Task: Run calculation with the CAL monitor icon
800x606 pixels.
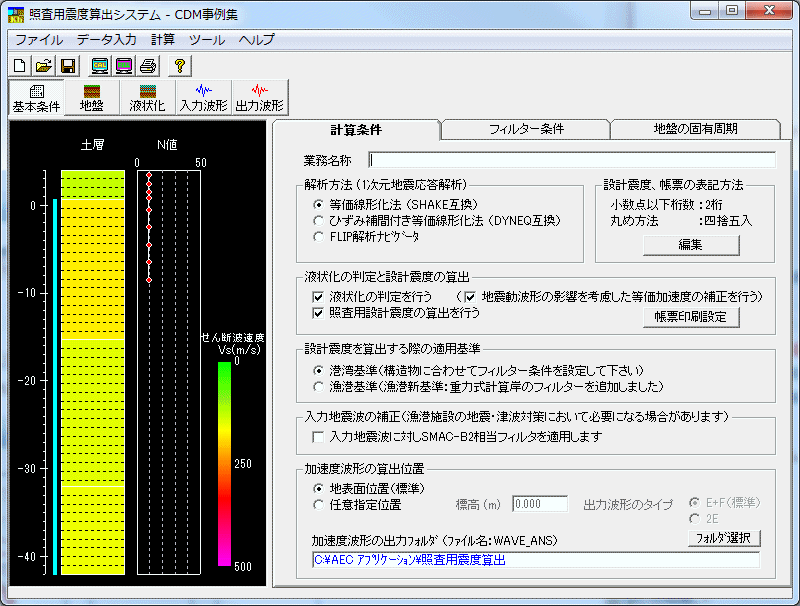Action: [x=100, y=67]
